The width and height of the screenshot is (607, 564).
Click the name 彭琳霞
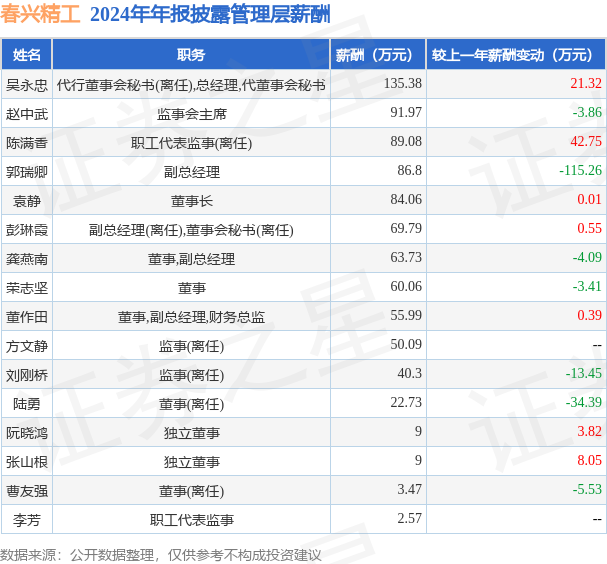coord(27,230)
